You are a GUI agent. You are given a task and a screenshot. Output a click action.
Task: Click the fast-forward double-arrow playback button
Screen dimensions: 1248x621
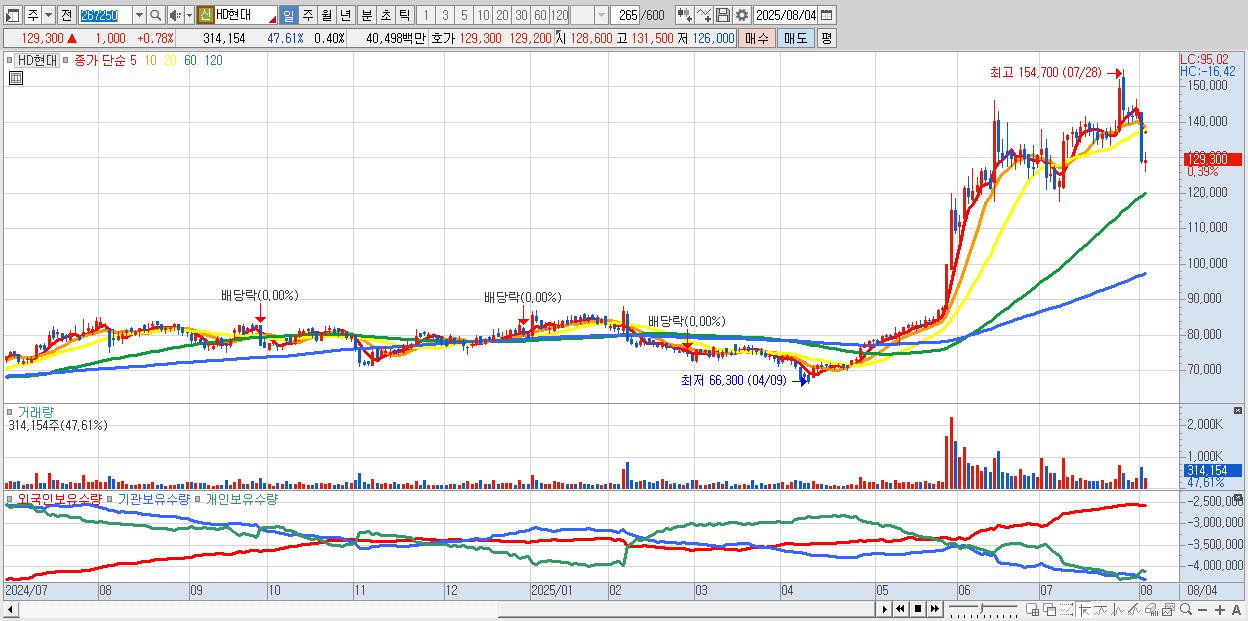934,609
